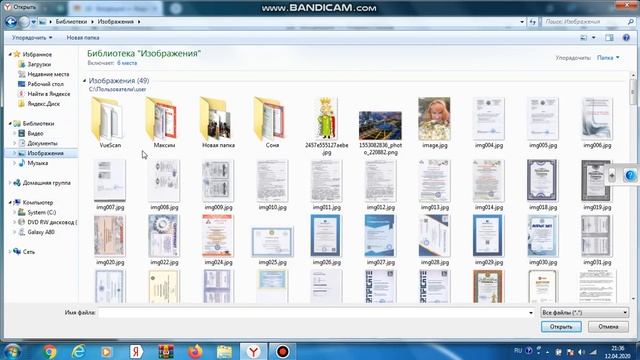The height and width of the screenshot is (360, 640).
Task: Click the Windows Start button
Action: click(12, 351)
